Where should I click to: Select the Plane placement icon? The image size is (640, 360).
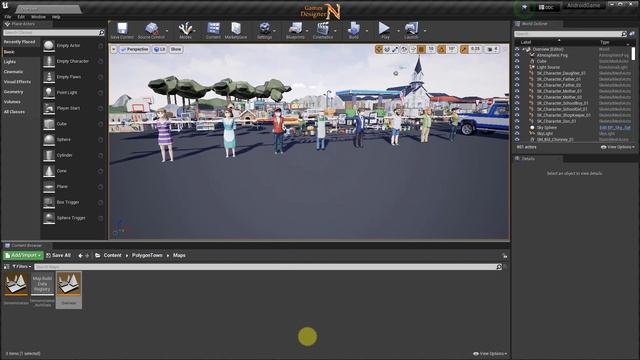point(49,187)
